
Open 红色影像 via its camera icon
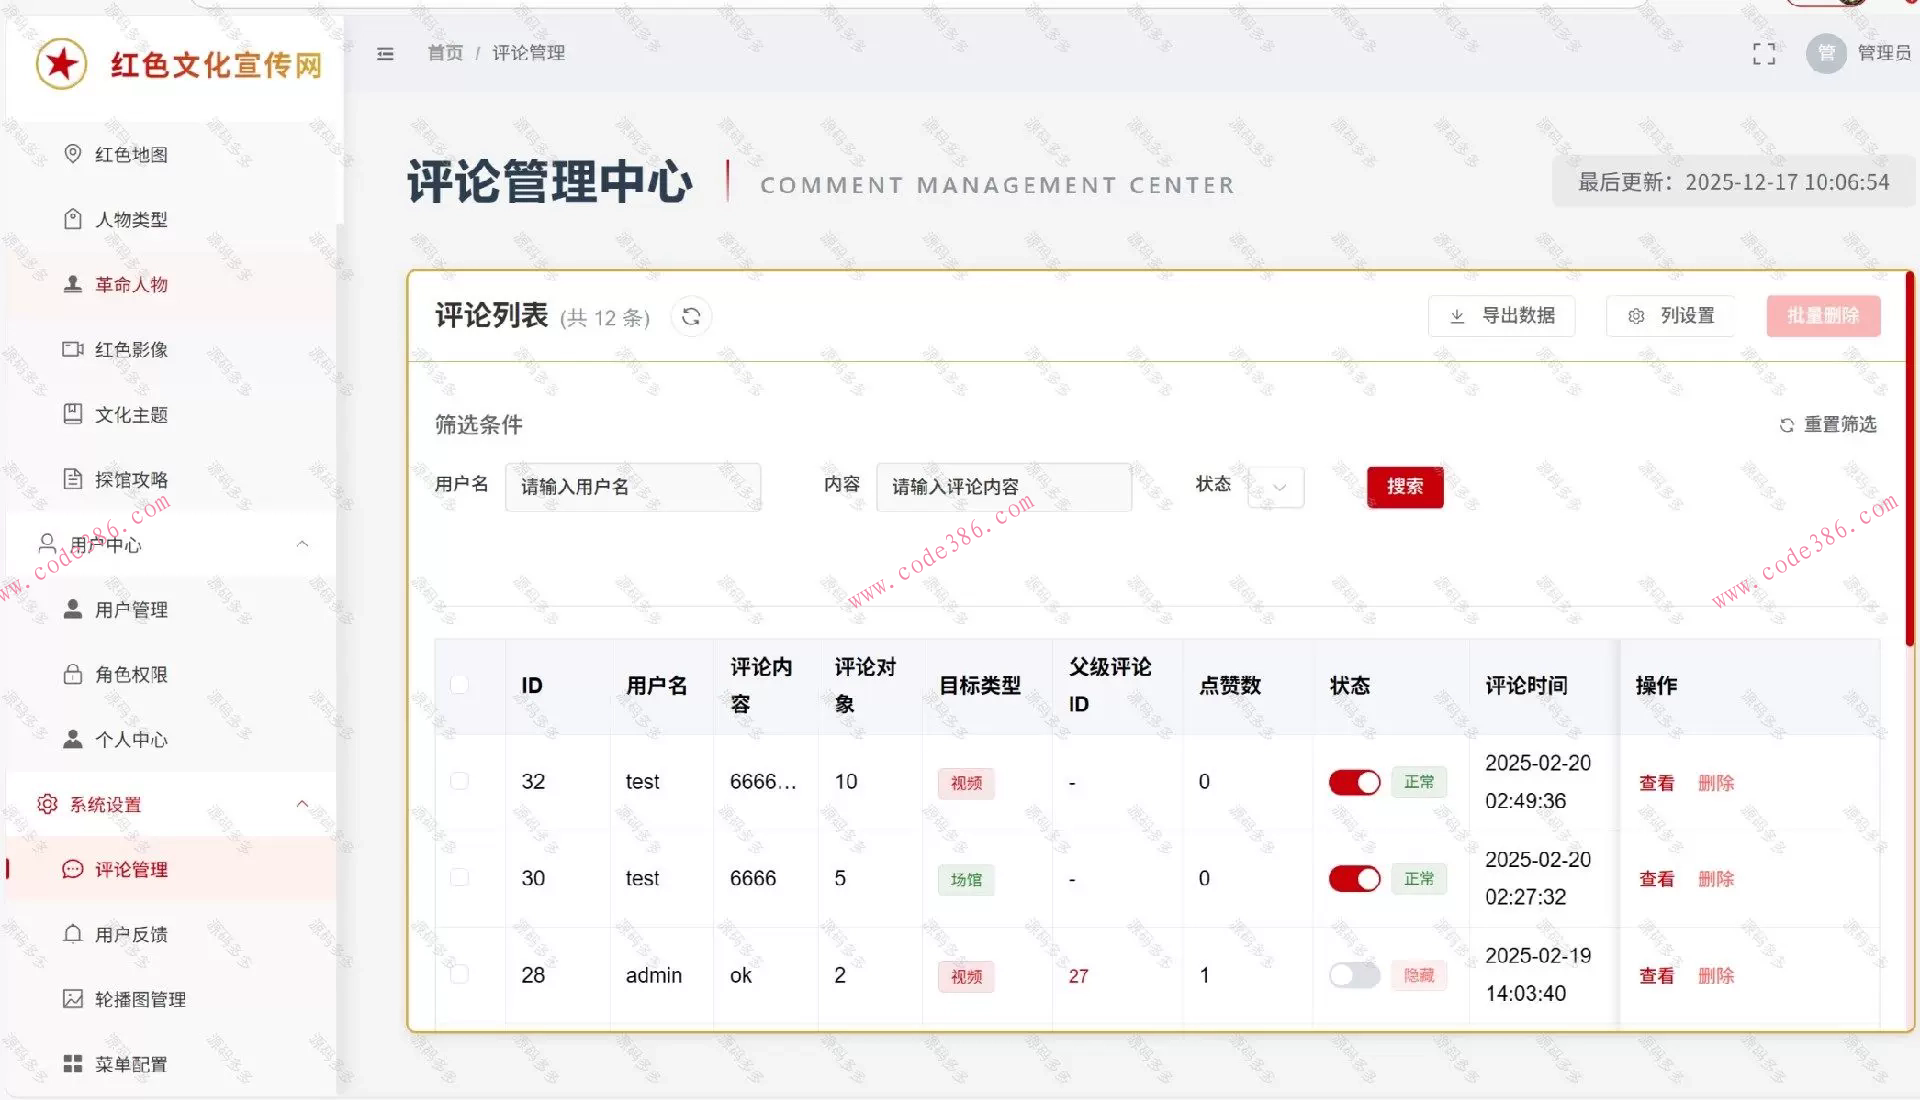coord(72,349)
